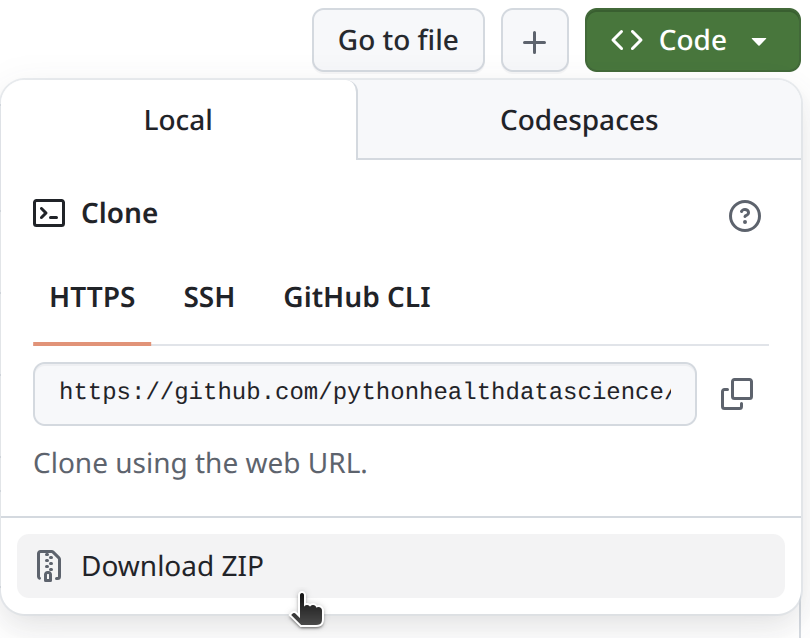This screenshot has width=810, height=638.
Task: Click the terminal icon beside Clone
Action: point(49,213)
